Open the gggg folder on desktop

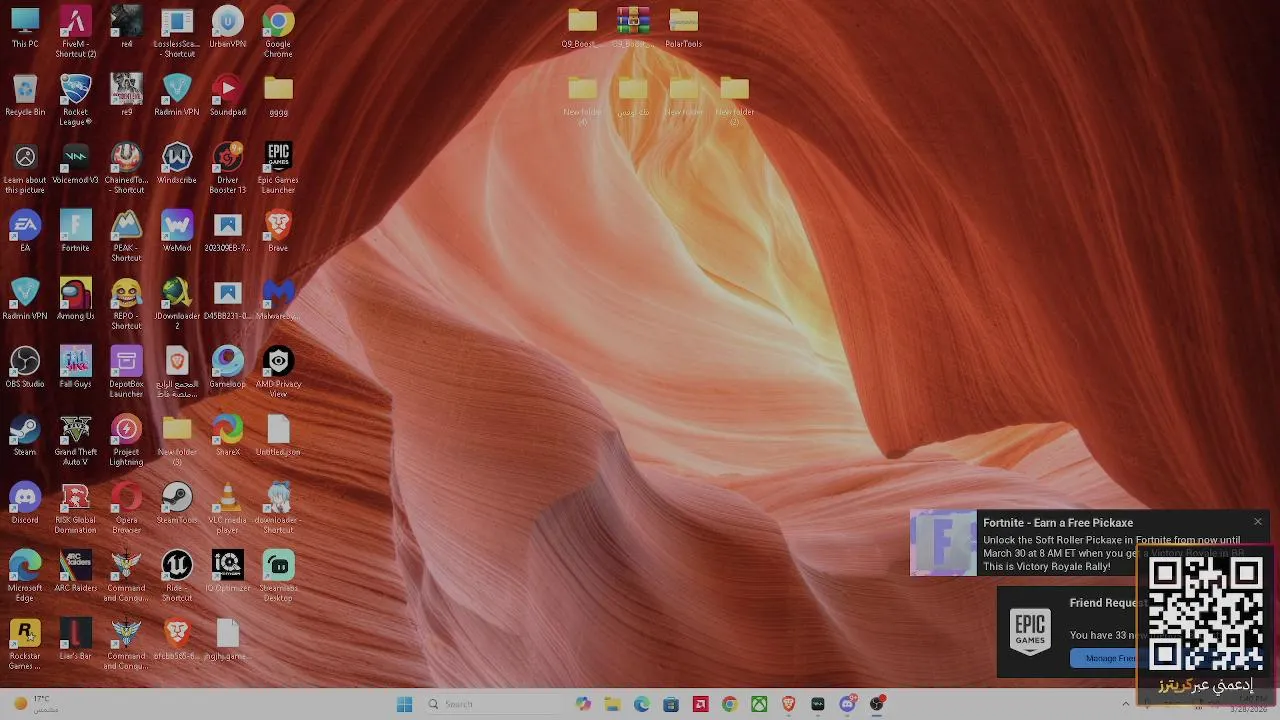point(278,95)
